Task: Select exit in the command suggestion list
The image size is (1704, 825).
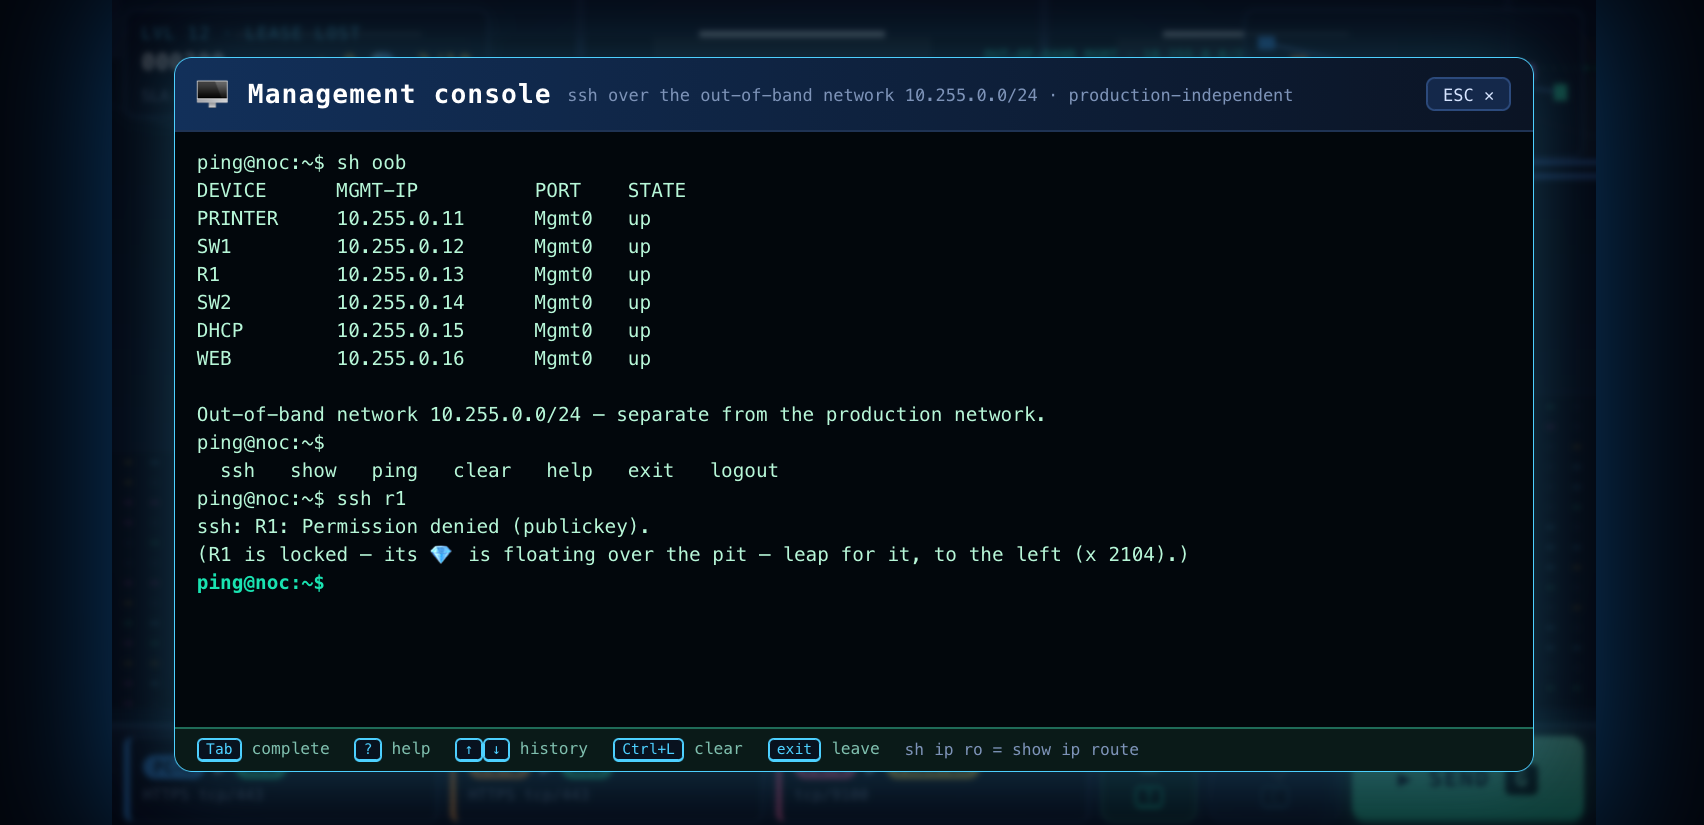Action: 651,470
